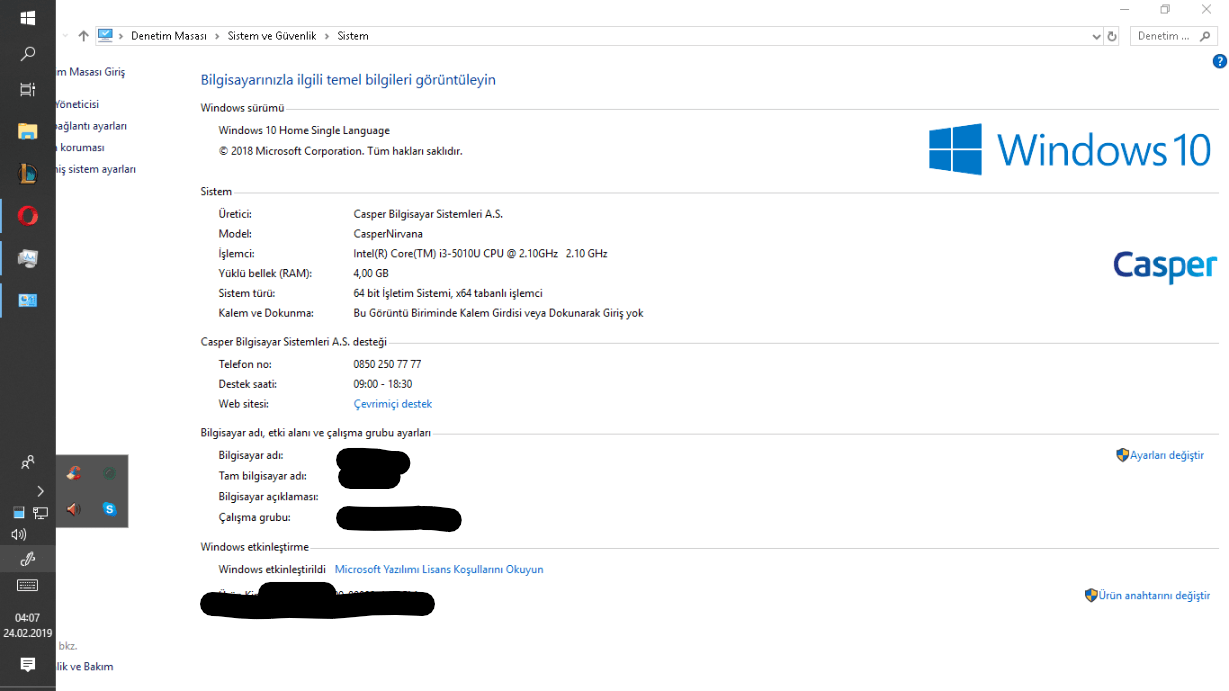Viewport: 1229px width, 691px height.
Task: Open koruması sidebar link
Action: coord(81,147)
